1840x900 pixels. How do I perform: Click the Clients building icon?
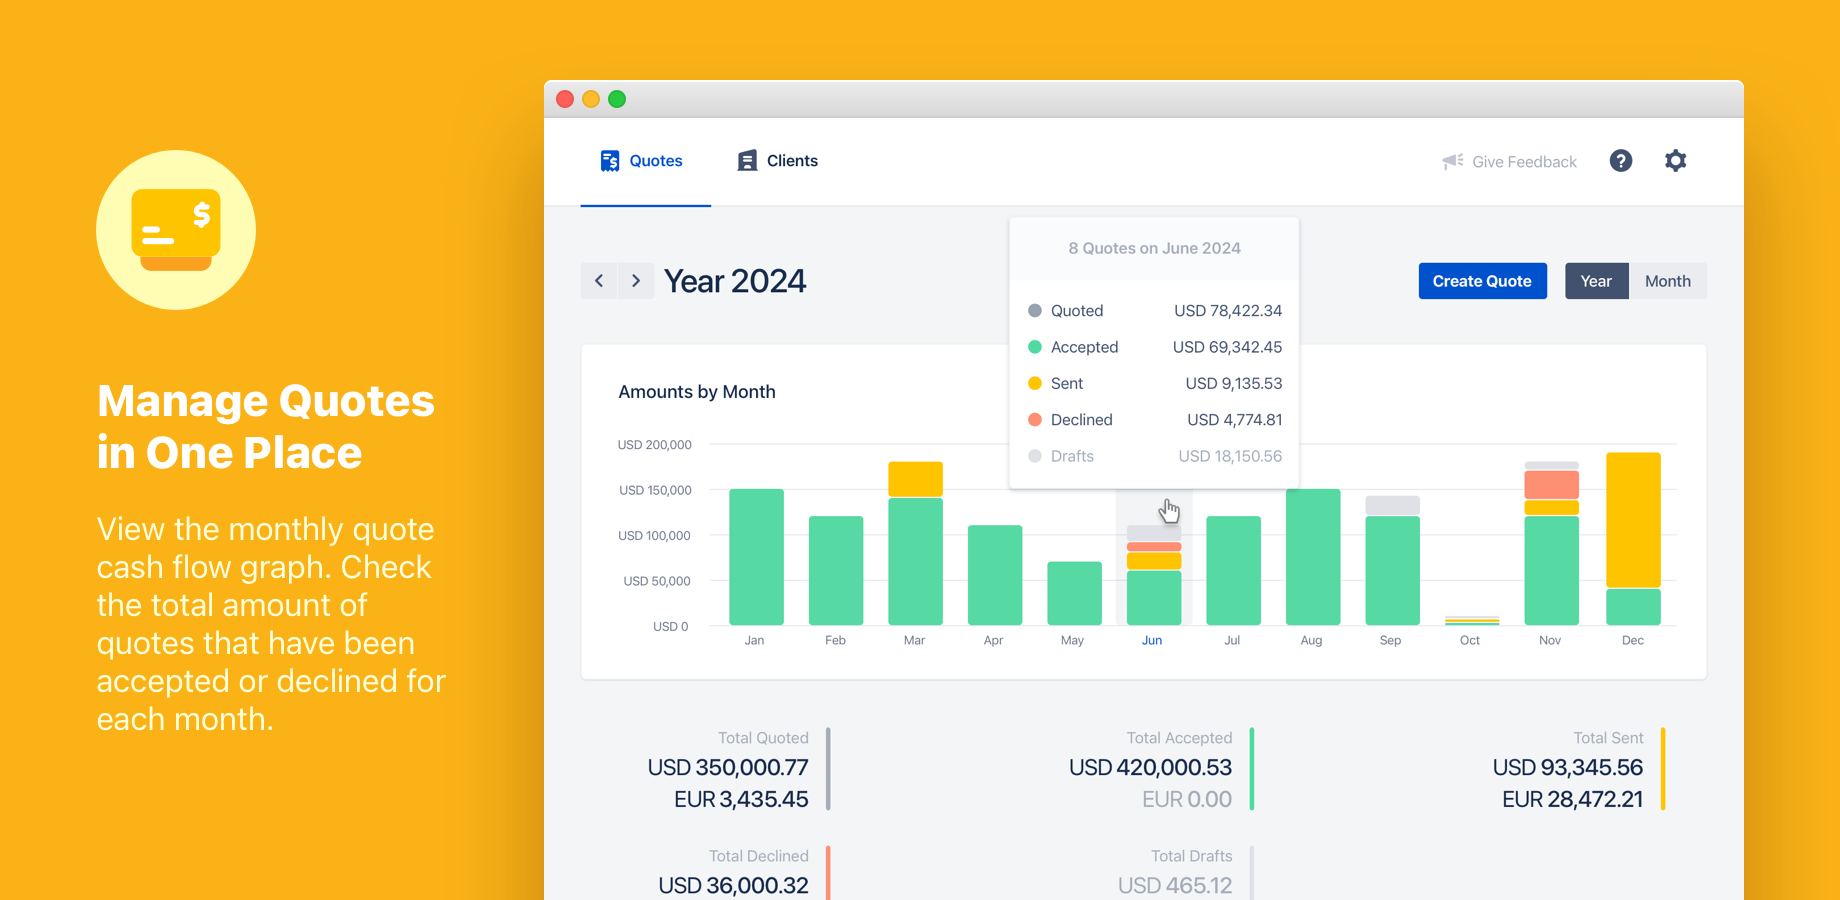[747, 161]
